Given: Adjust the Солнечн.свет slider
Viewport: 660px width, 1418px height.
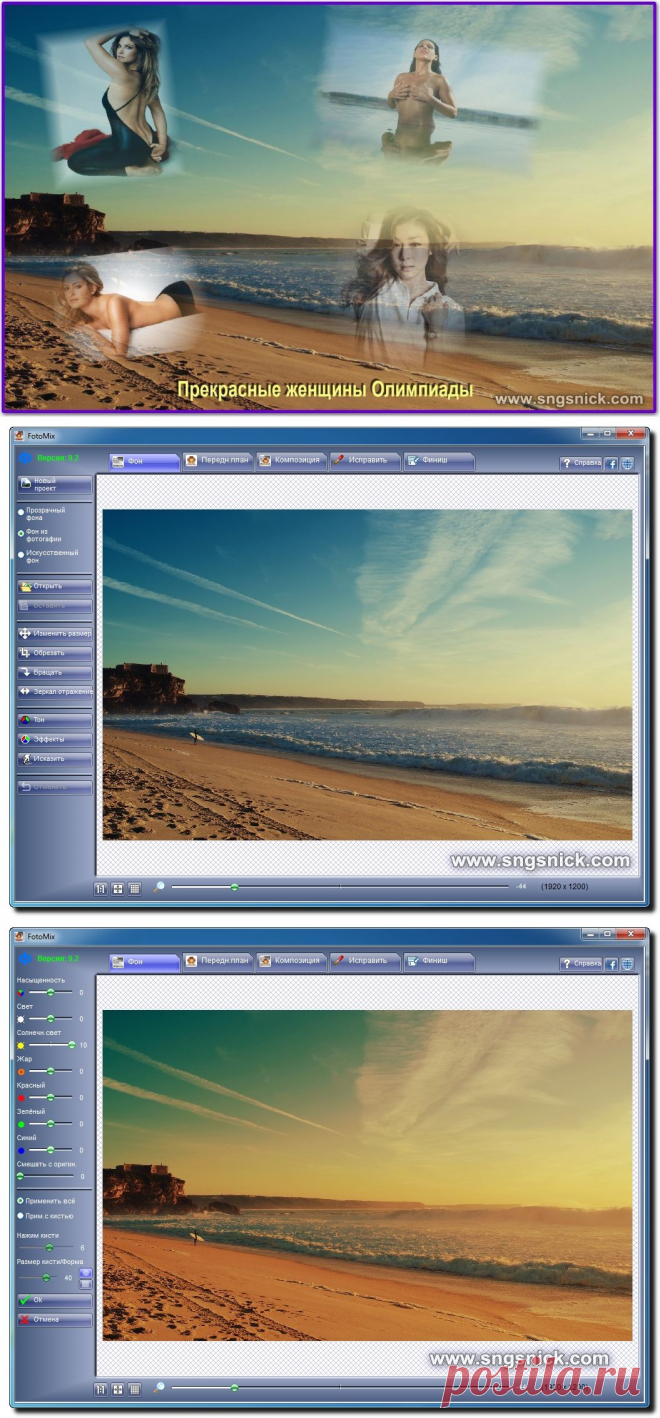Looking at the screenshot, I should 50,1044.
